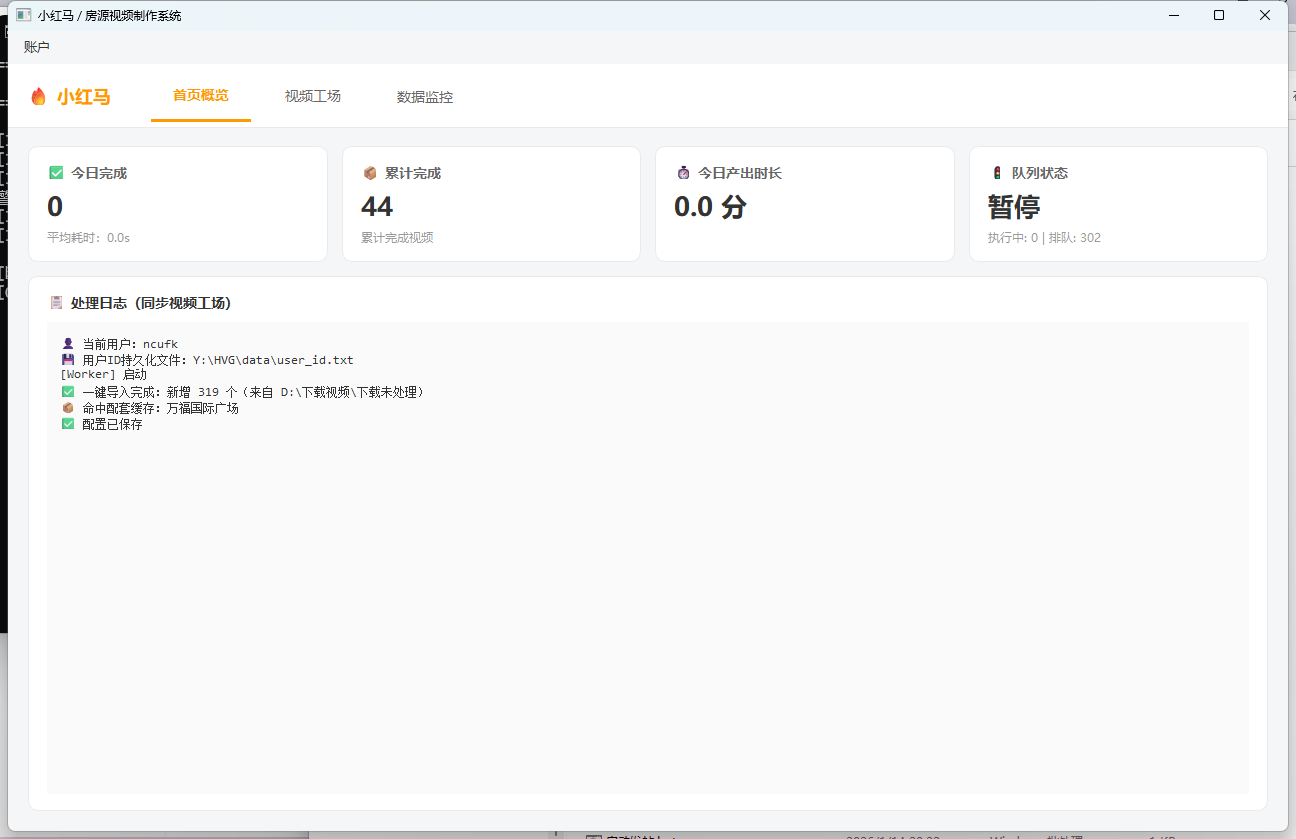Image resolution: width=1296 pixels, height=839 pixels.
Task: Click the check icon on 一键导入完成 line
Action: [68, 392]
